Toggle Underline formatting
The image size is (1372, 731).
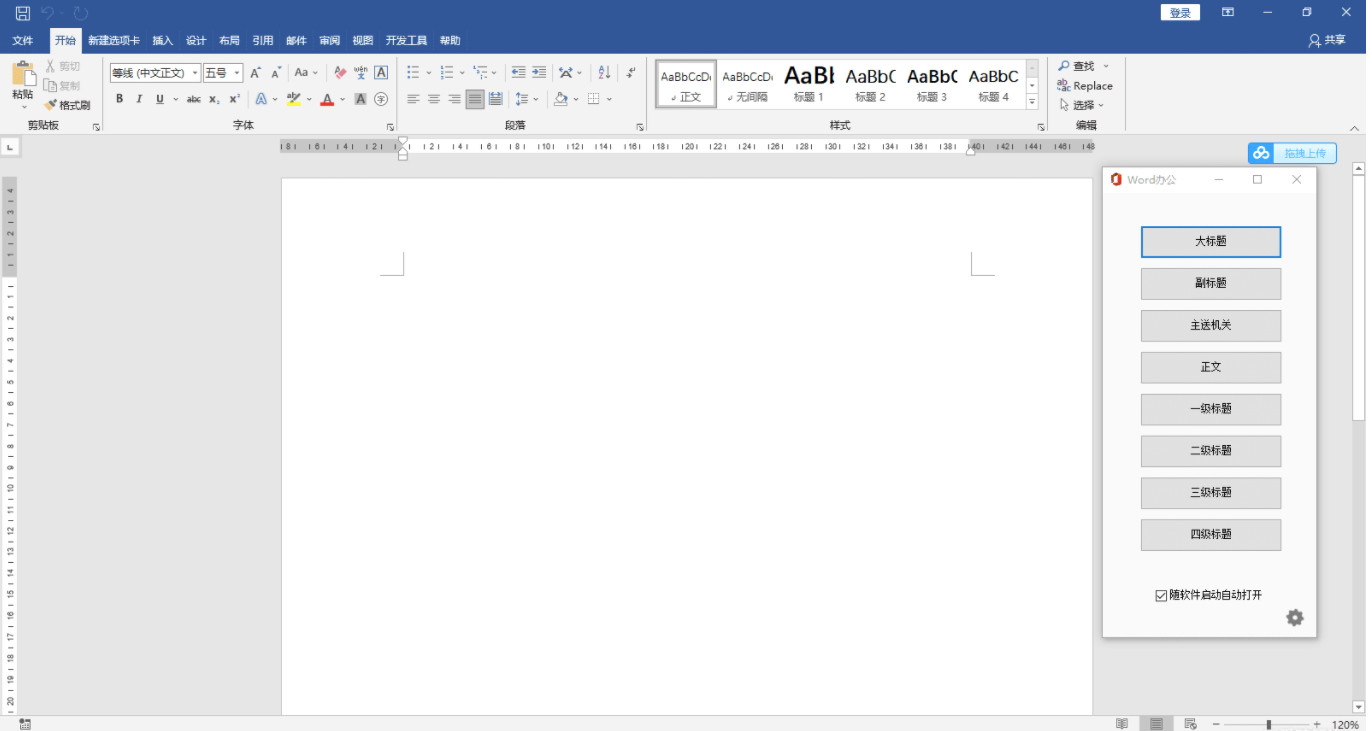click(x=159, y=99)
